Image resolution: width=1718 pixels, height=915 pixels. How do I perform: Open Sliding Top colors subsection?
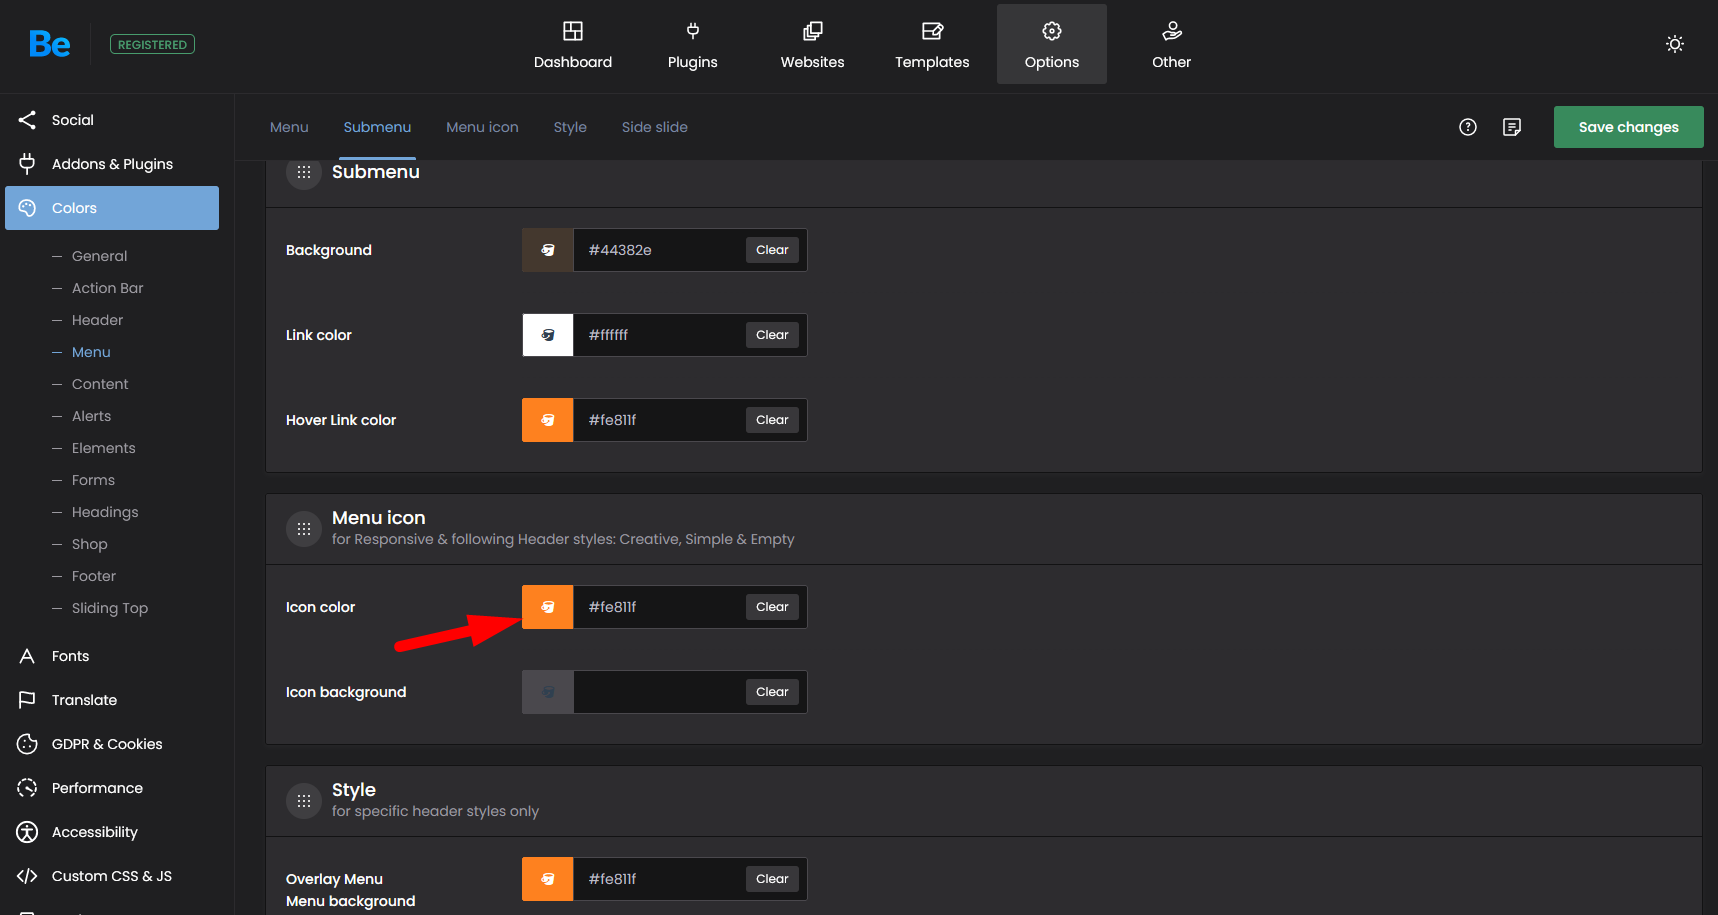tap(110, 608)
